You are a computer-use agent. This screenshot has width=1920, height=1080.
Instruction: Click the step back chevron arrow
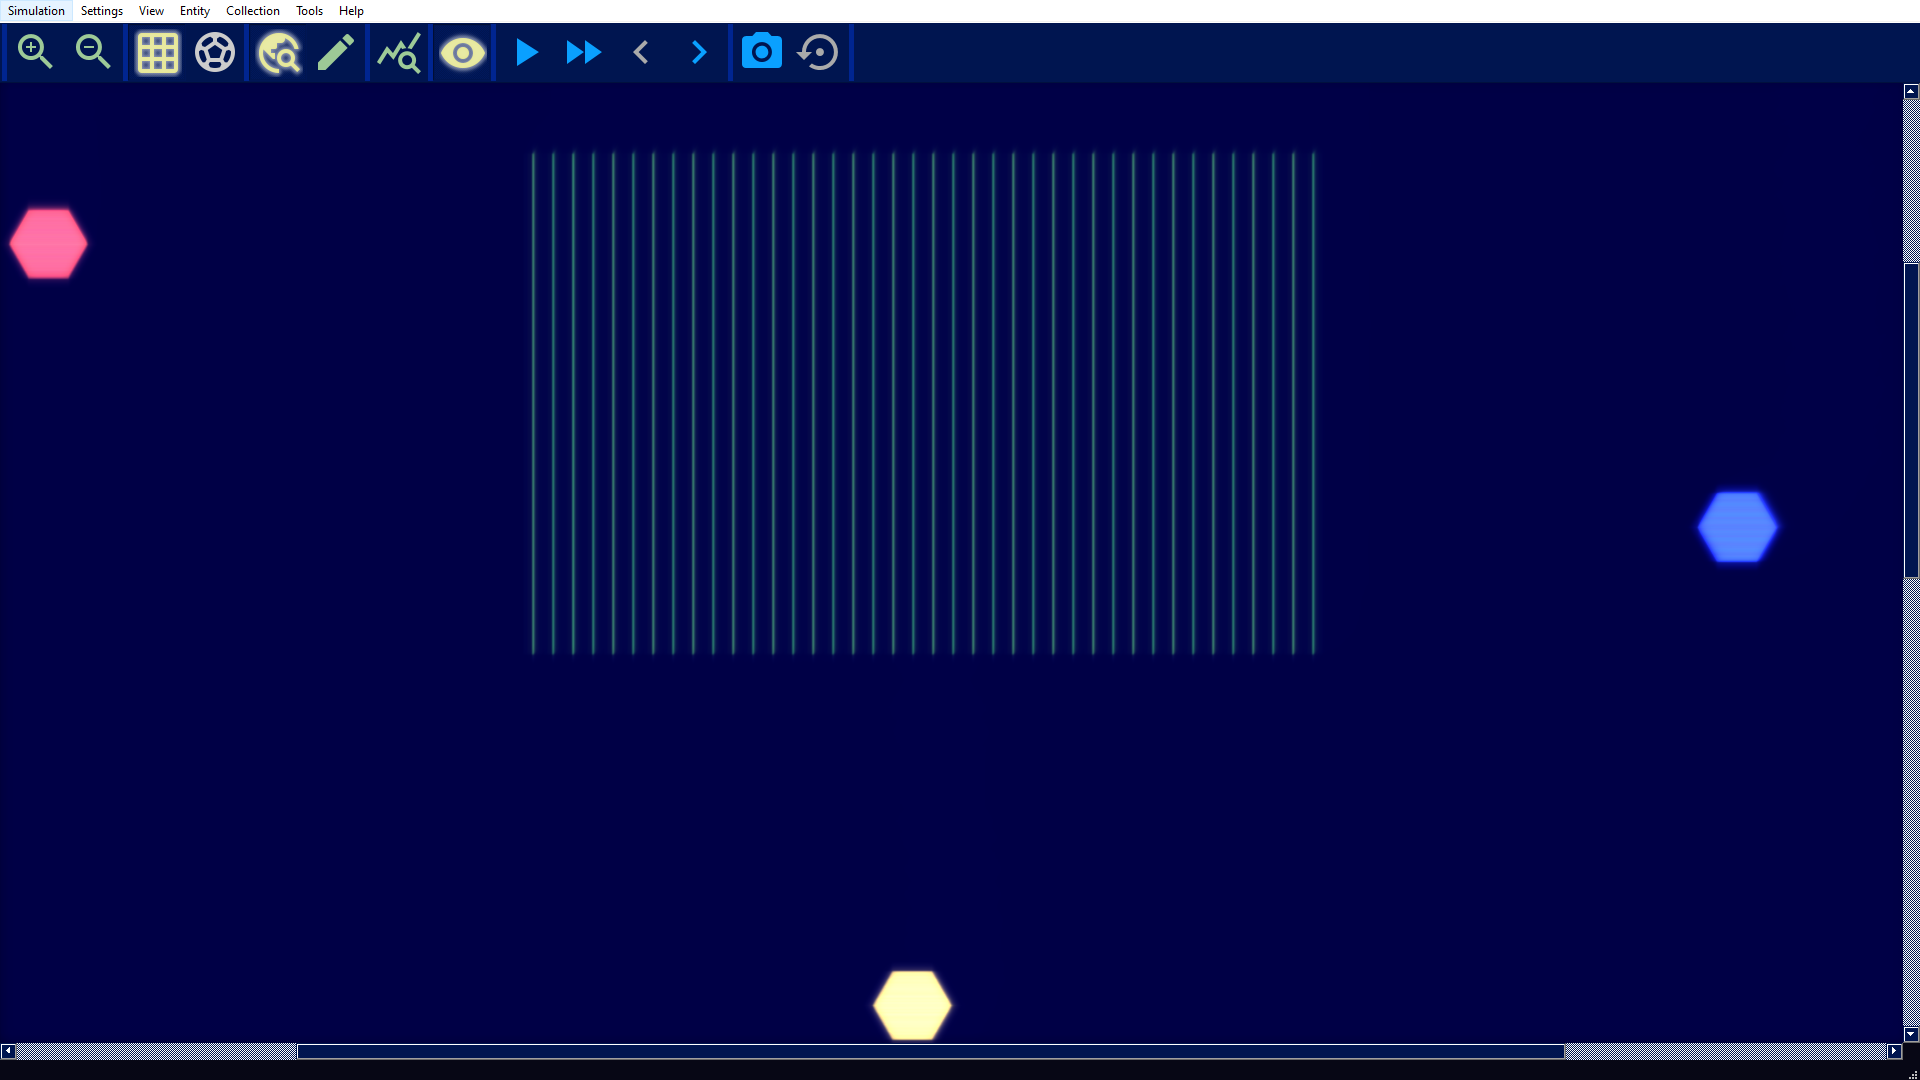pos(642,52)
